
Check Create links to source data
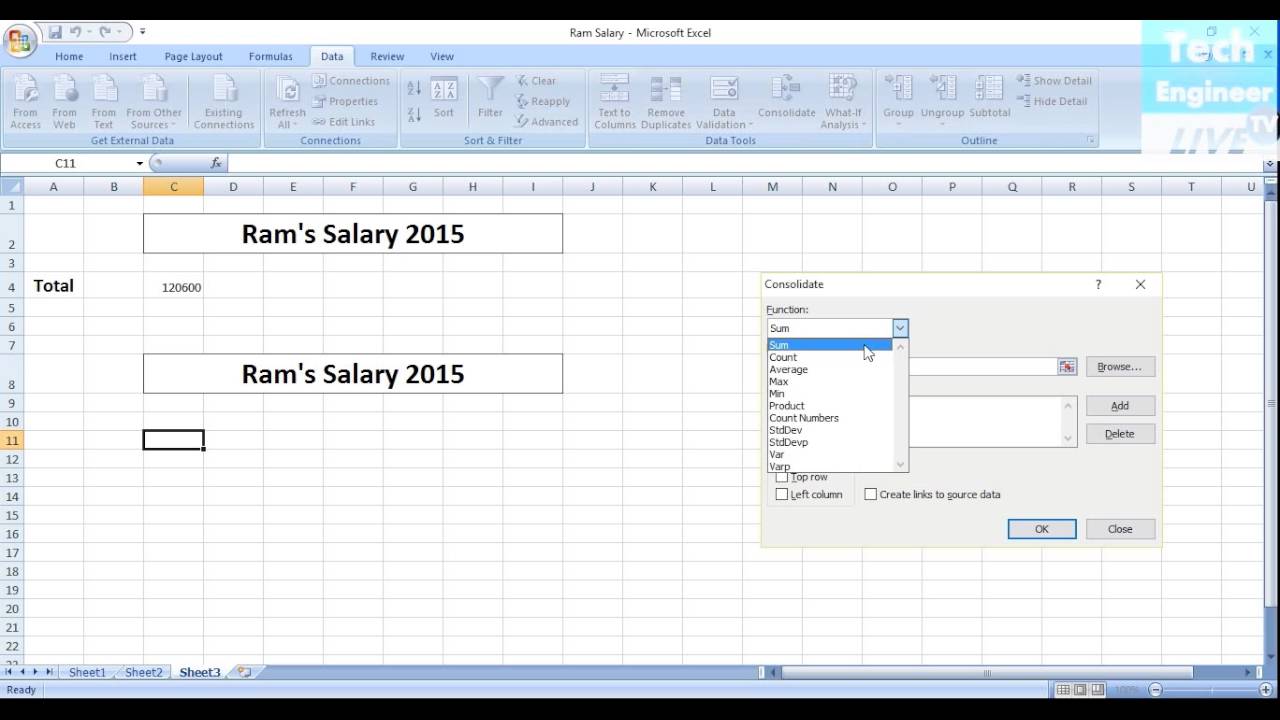tap(871, 495)
